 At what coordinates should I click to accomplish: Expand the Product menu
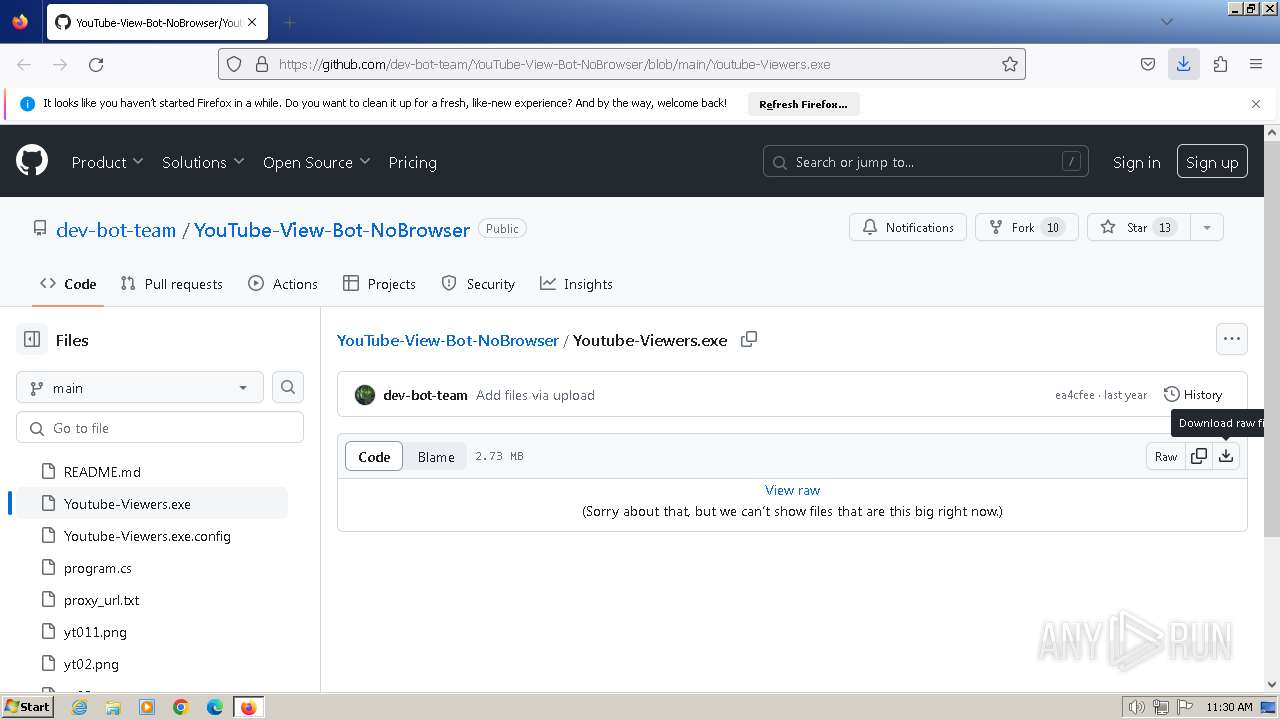(x=108, y=162)
